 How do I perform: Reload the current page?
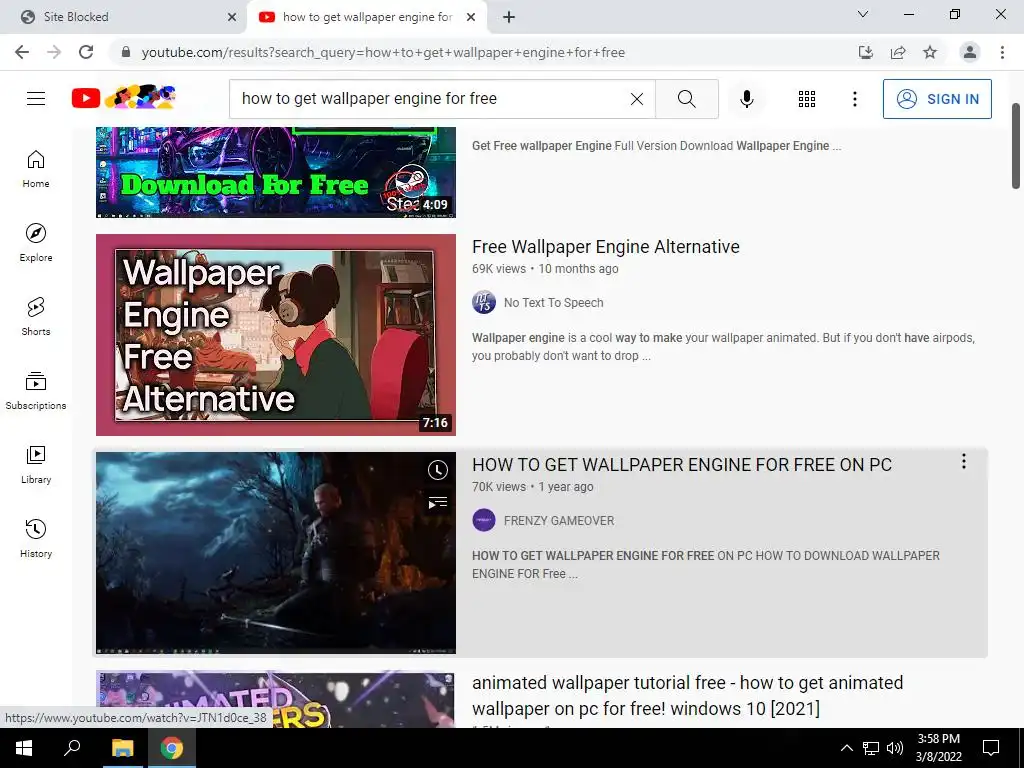coord(86,52)
